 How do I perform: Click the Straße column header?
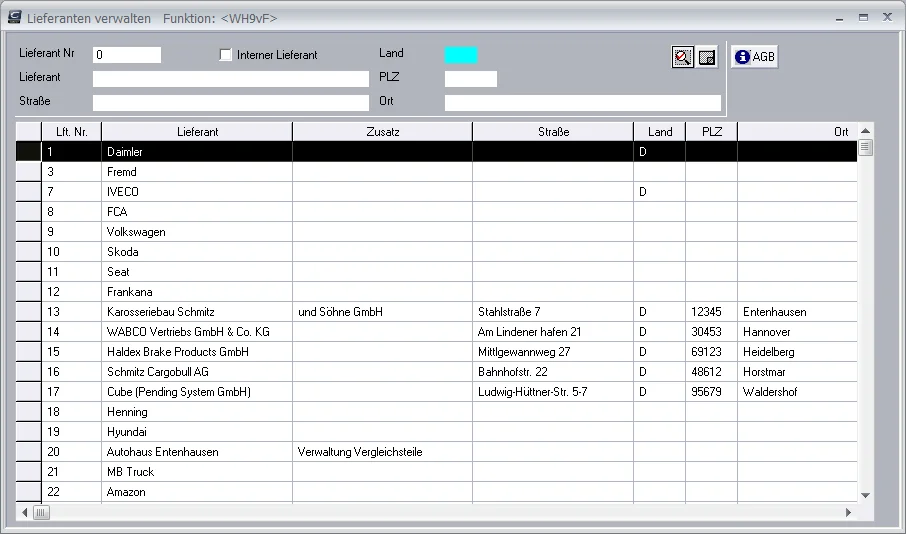coord(553,132)
